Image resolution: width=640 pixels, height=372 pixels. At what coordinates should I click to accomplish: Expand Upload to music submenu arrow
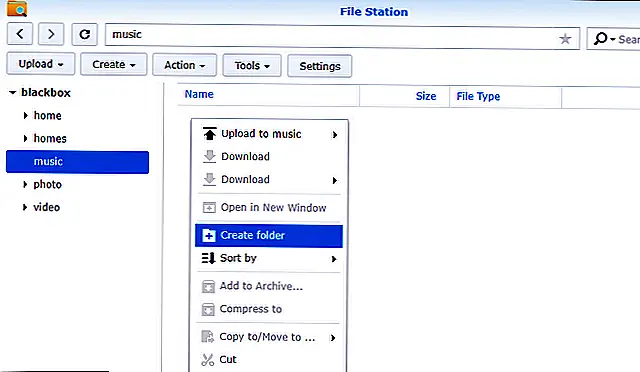(x=335, y=135)
